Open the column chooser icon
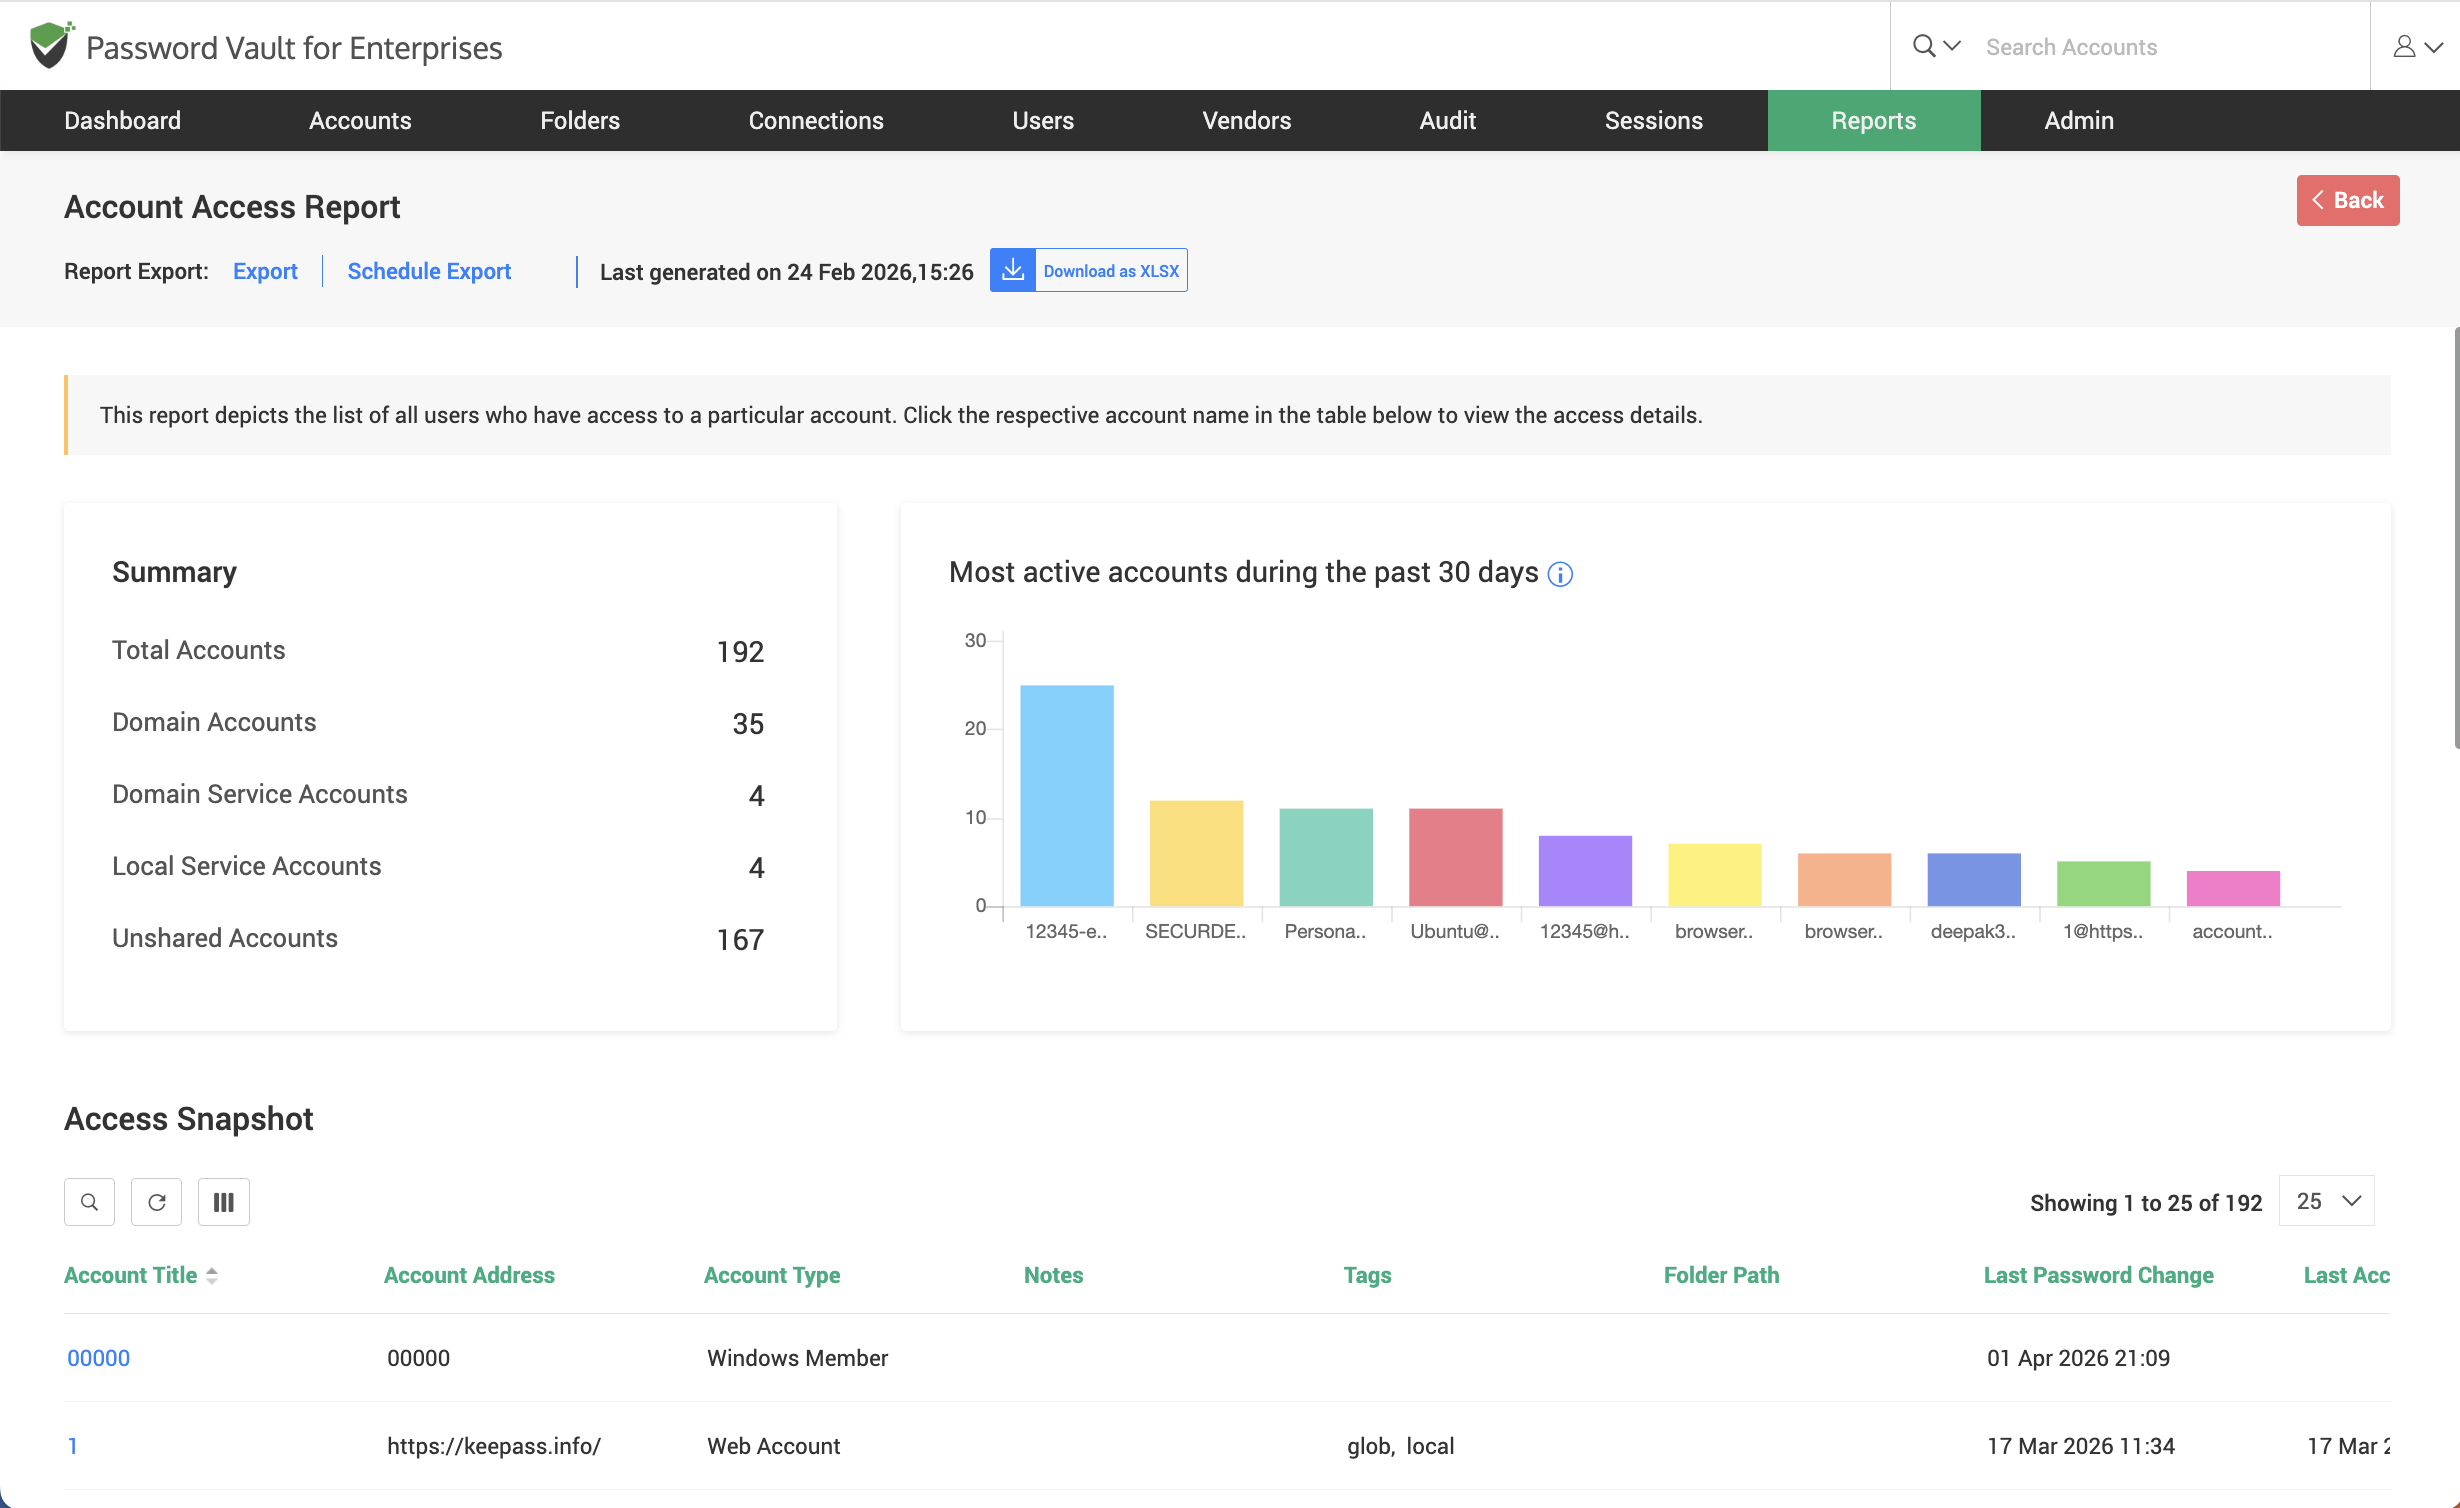 (224, 1202)
